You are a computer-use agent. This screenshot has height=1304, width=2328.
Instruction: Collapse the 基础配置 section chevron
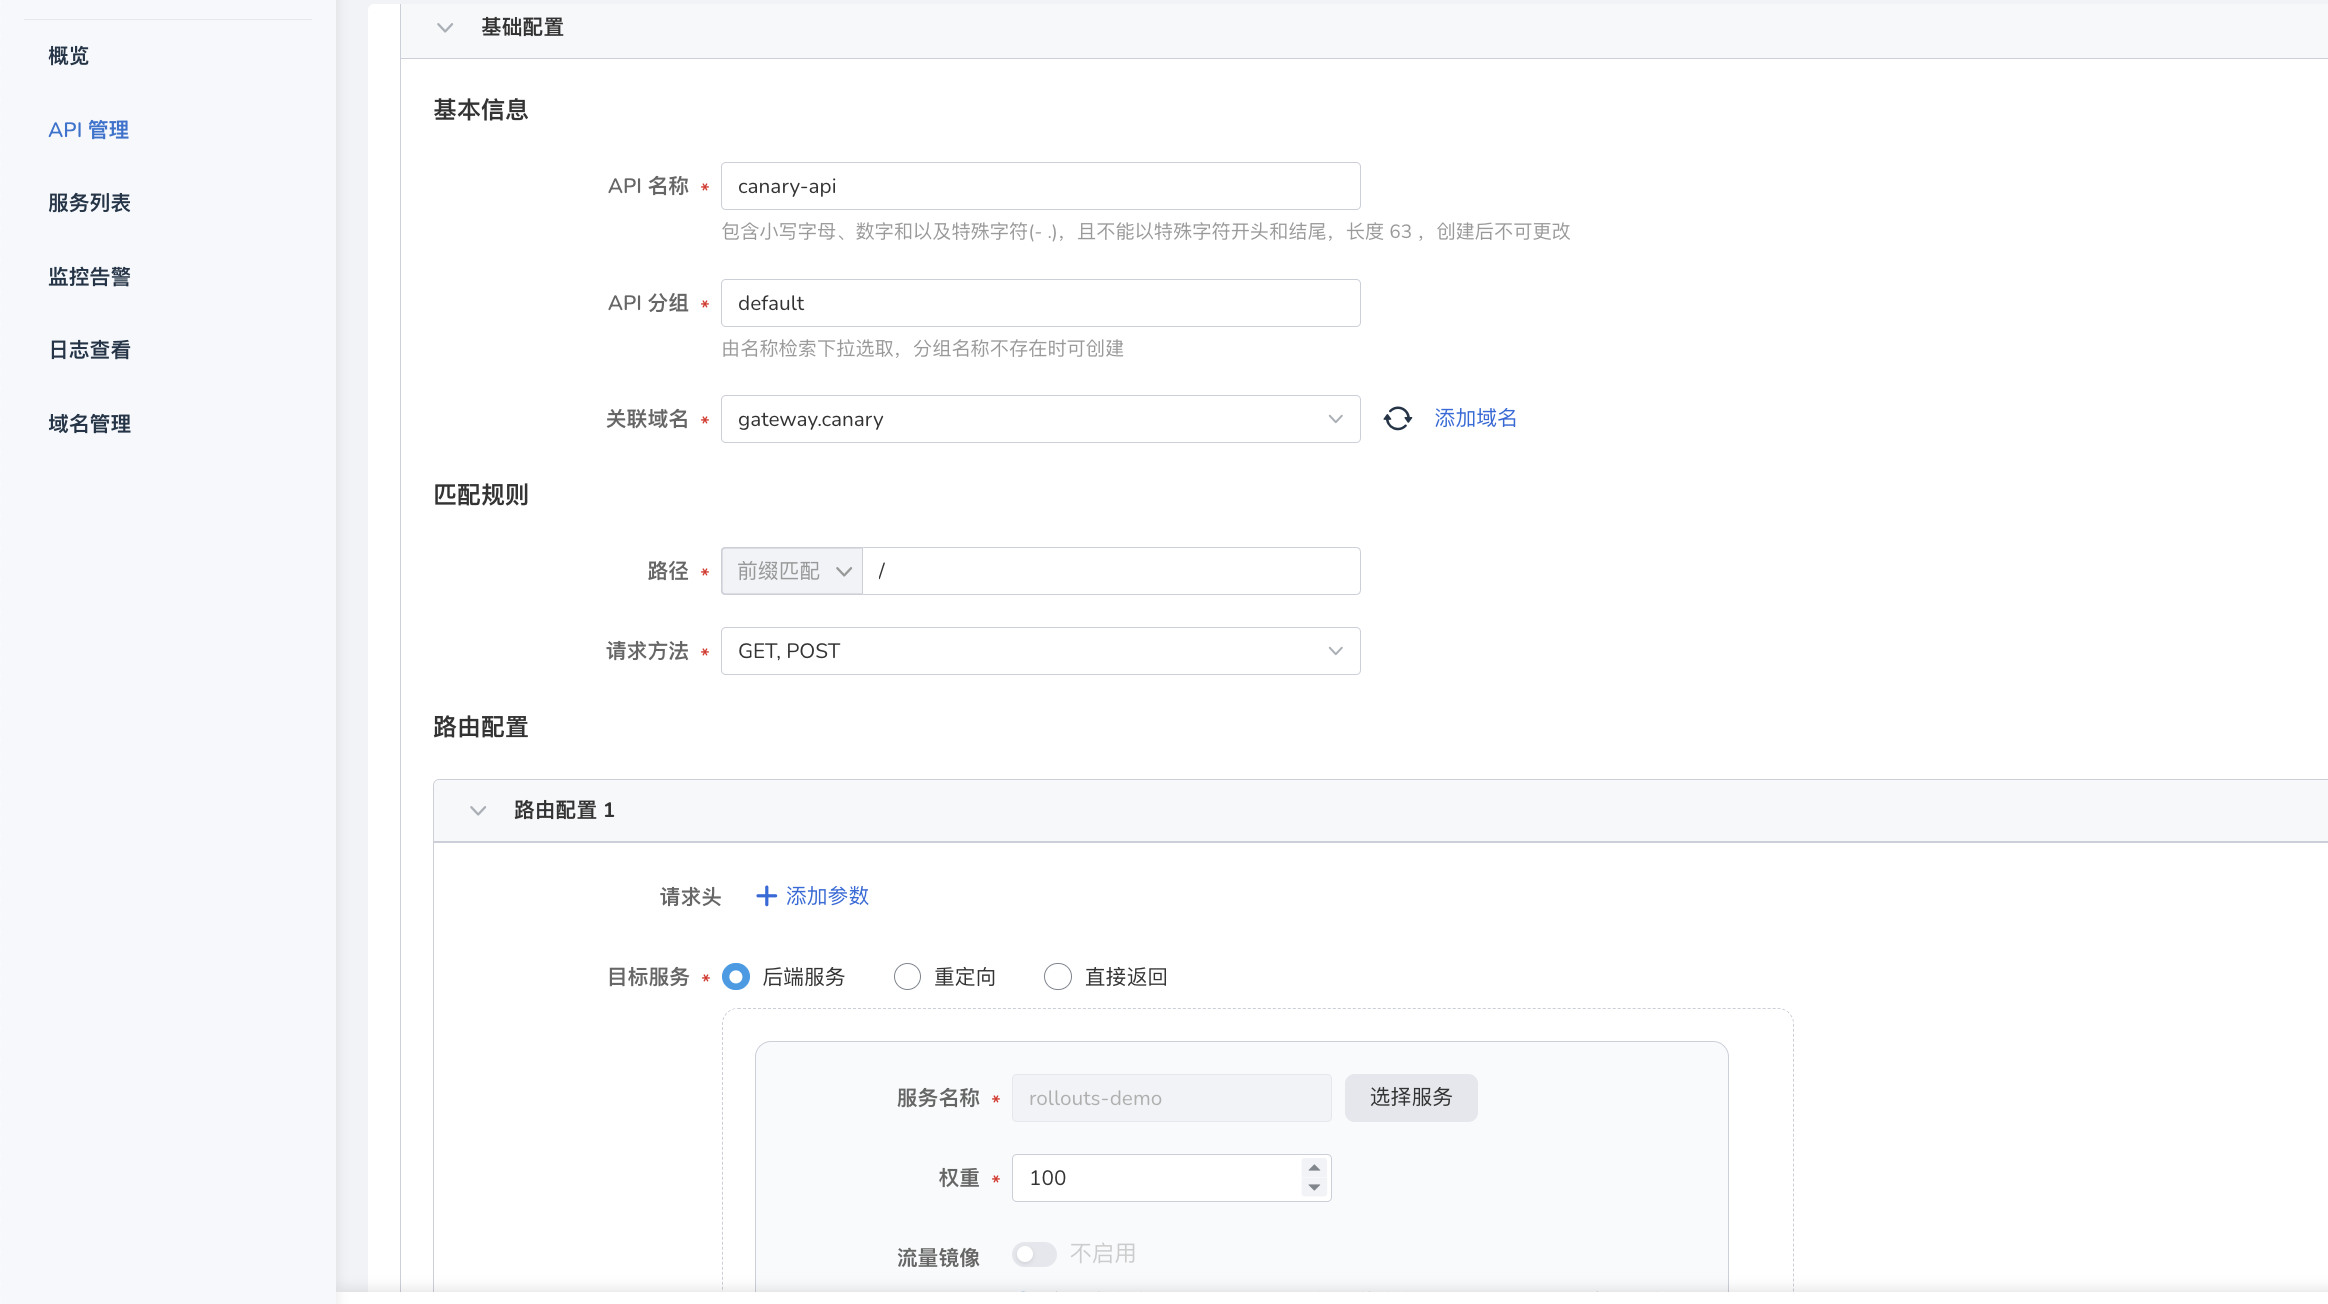(445, 28)
